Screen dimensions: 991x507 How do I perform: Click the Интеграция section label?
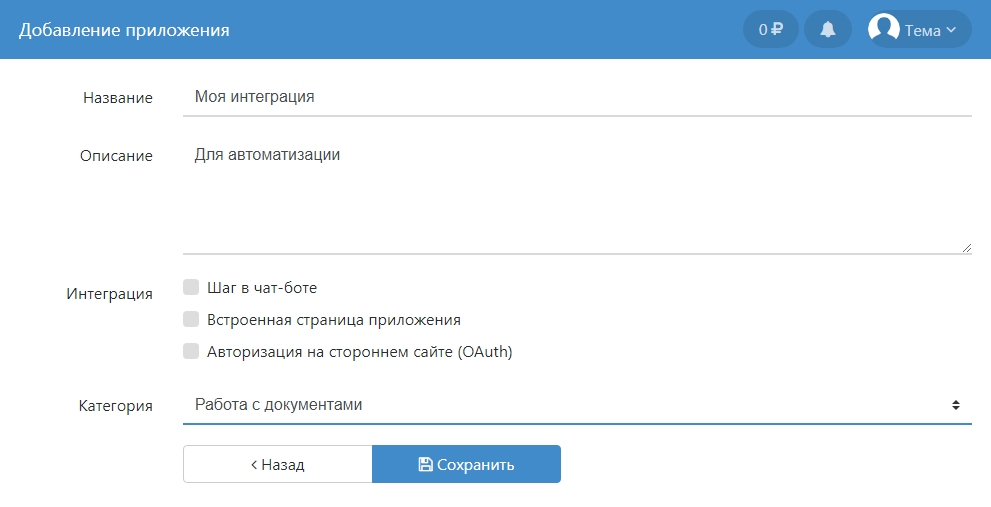coord(110,294)
